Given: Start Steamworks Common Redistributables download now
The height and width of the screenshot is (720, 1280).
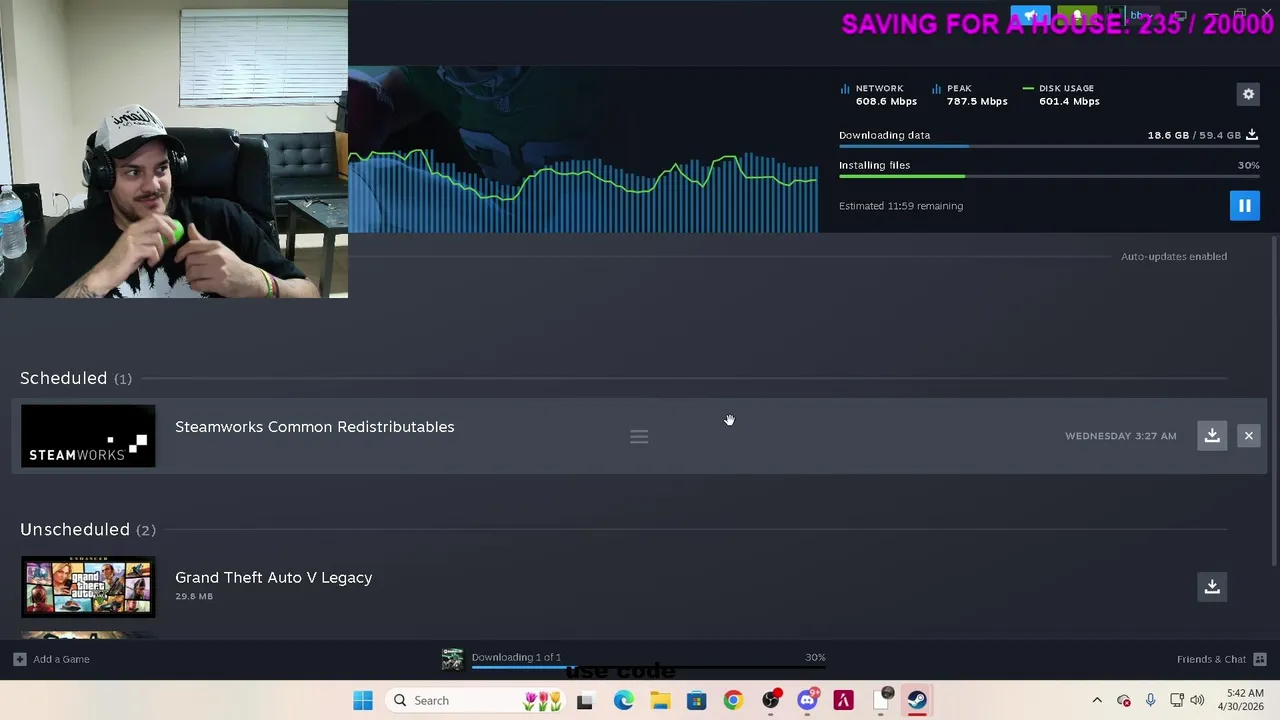Looking at the screenshot, I should pos(1212,436).
